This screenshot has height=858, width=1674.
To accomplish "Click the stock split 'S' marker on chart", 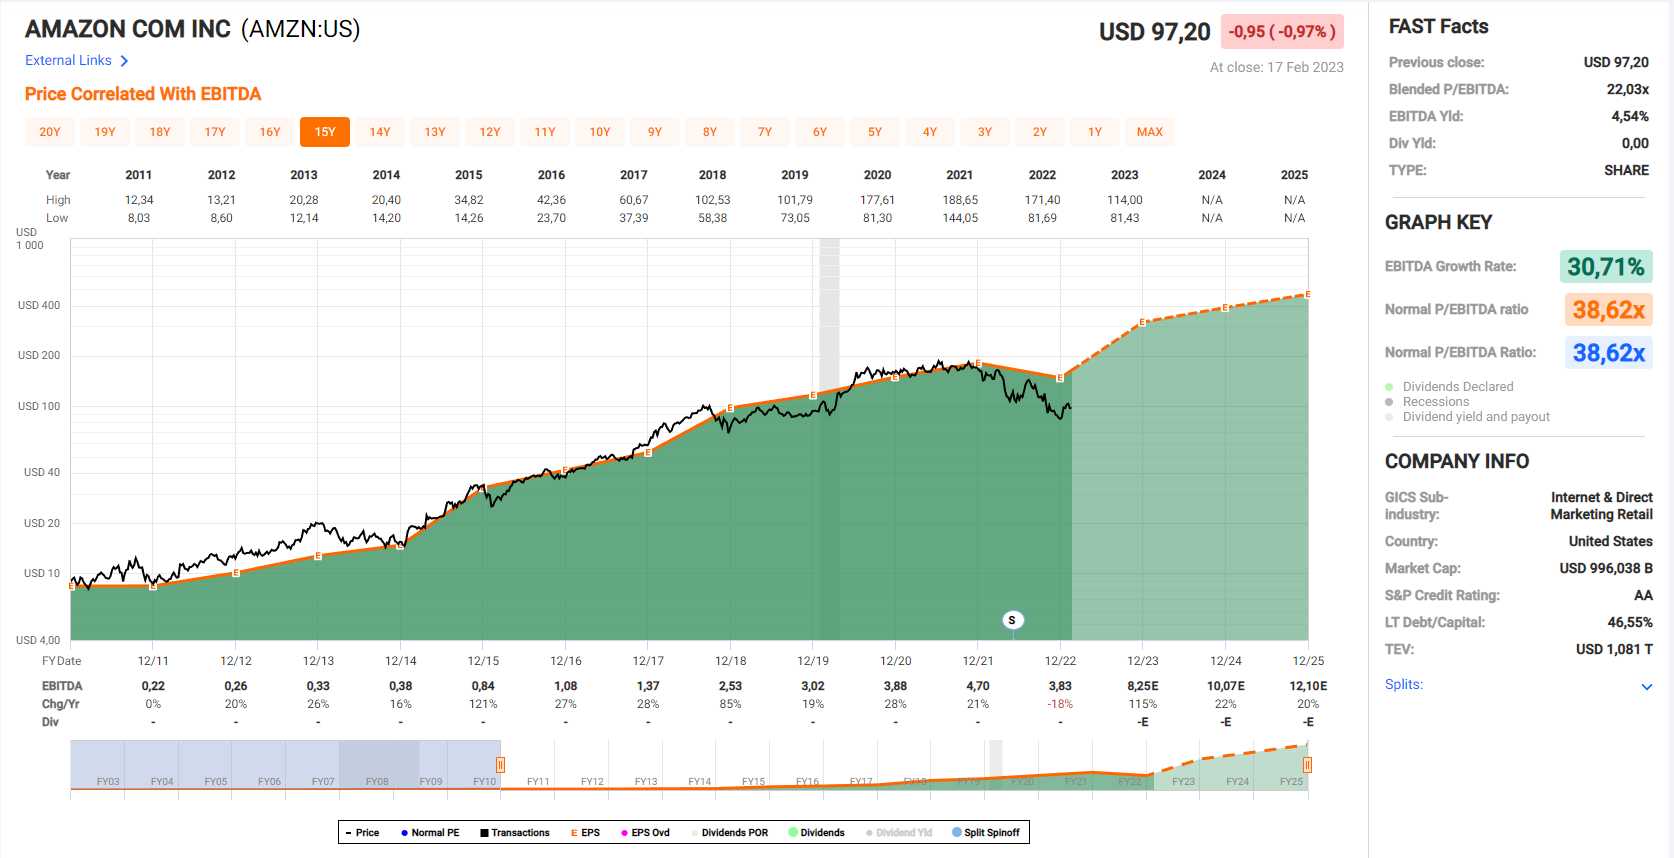I will coord(1012,620).
